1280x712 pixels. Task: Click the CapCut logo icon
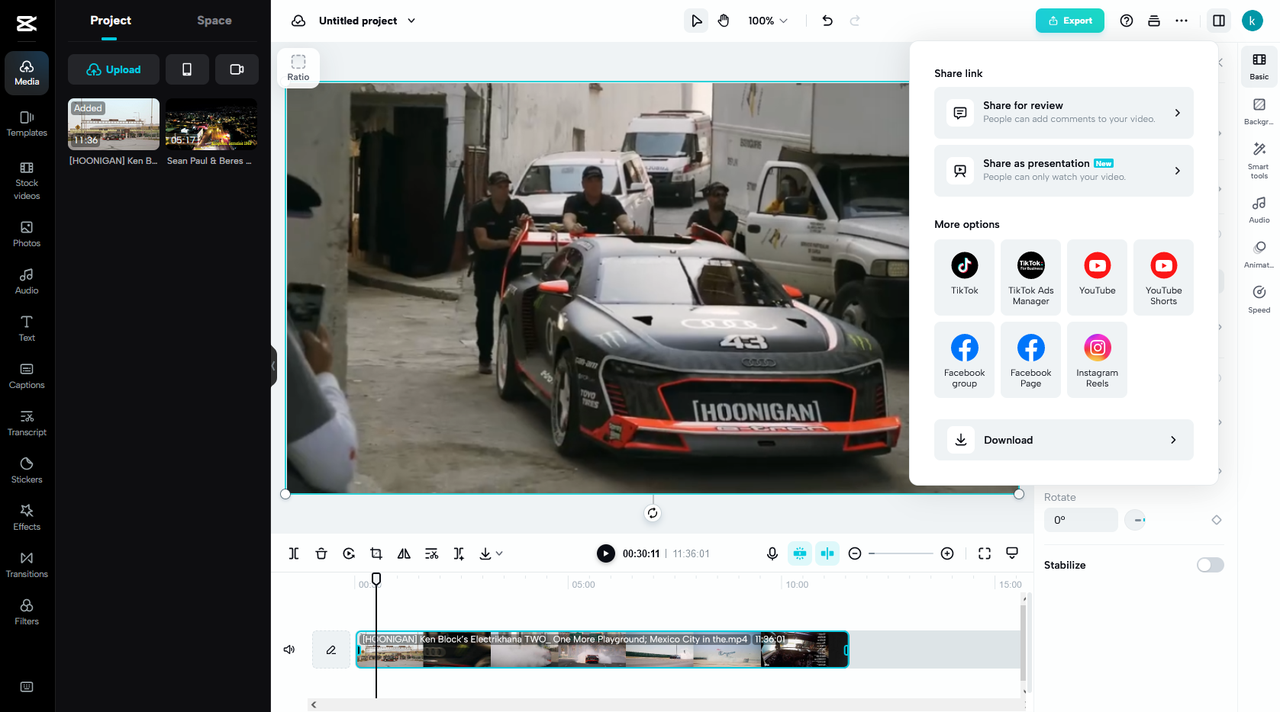point(27,21)
